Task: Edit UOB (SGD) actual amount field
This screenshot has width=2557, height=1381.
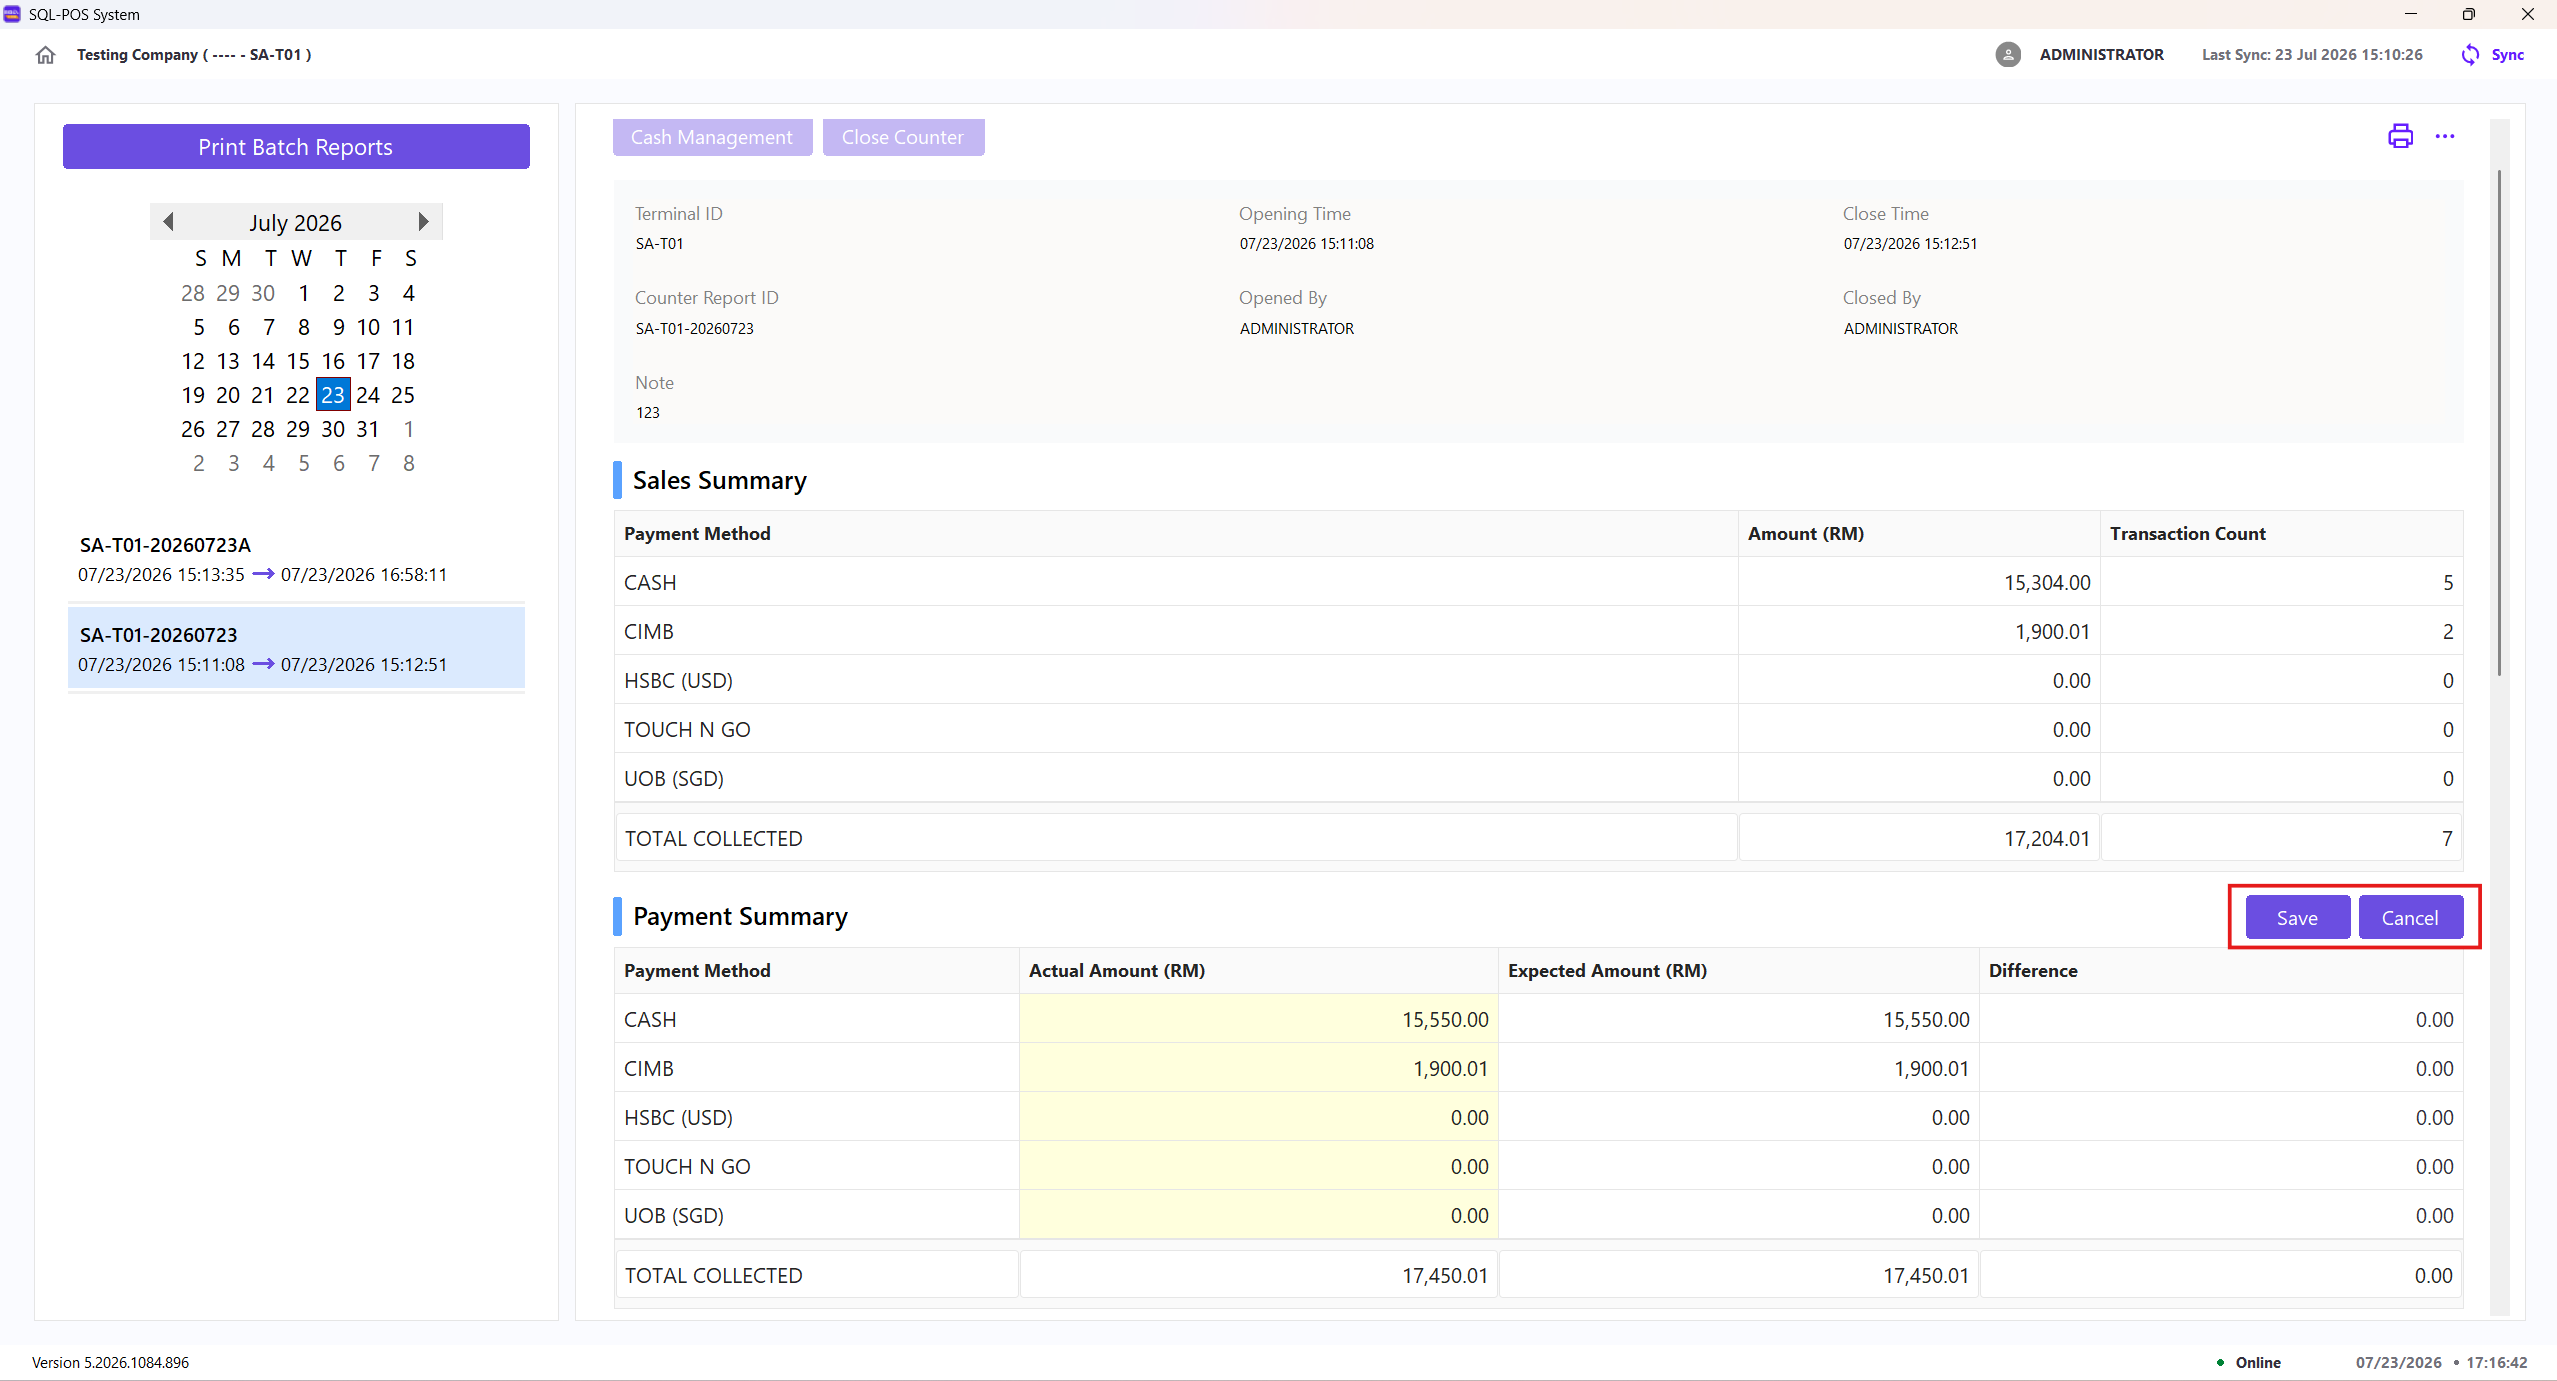Action: coord(1258,1215)
